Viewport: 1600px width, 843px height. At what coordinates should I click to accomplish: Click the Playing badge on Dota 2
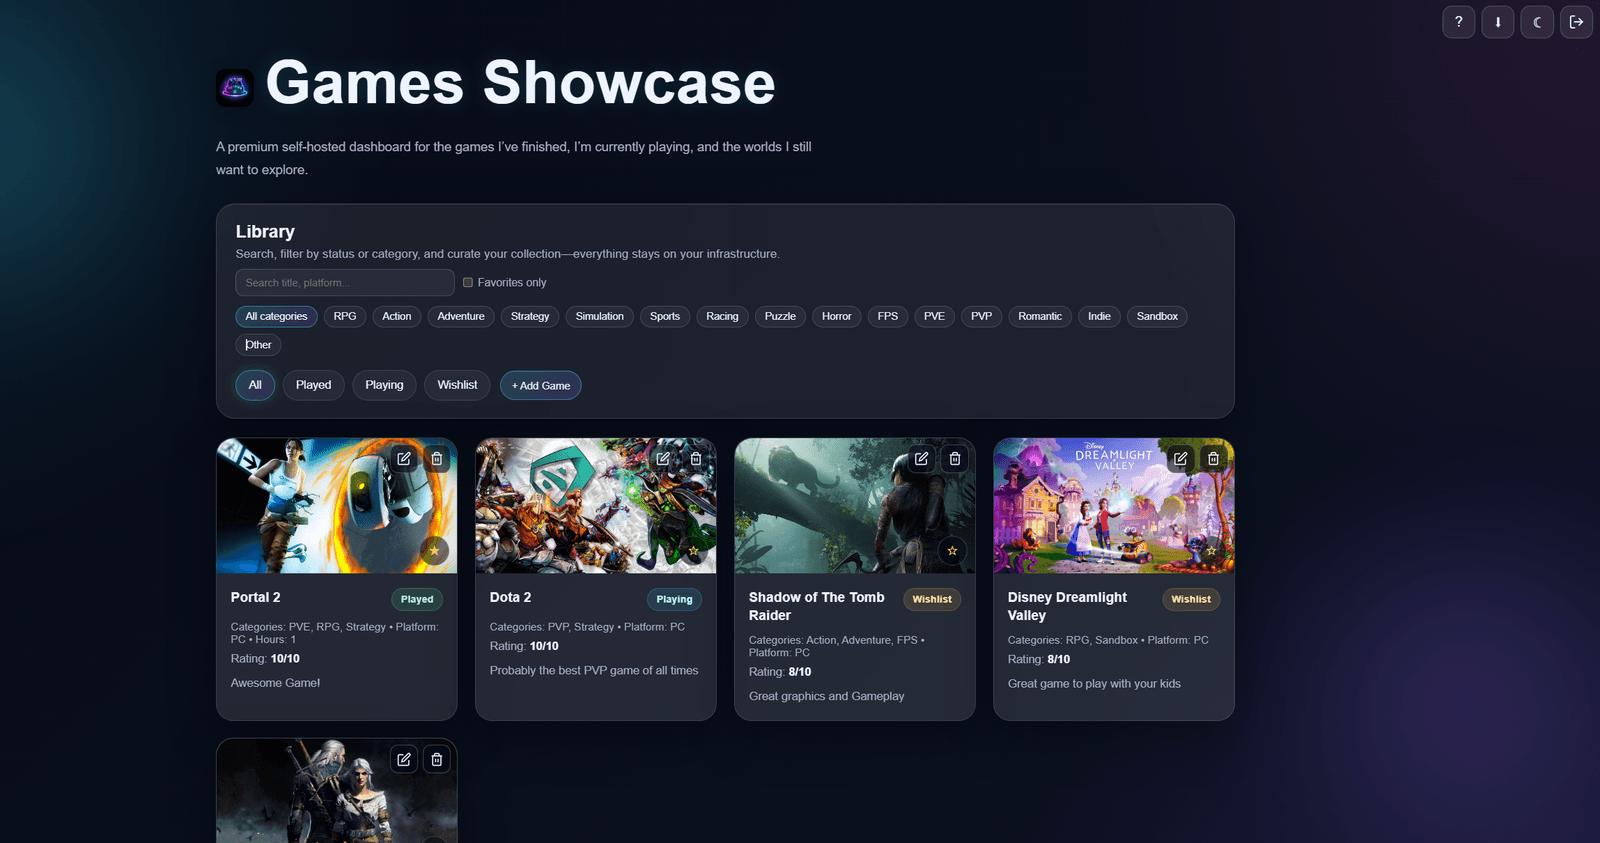(x=674, y=600)
